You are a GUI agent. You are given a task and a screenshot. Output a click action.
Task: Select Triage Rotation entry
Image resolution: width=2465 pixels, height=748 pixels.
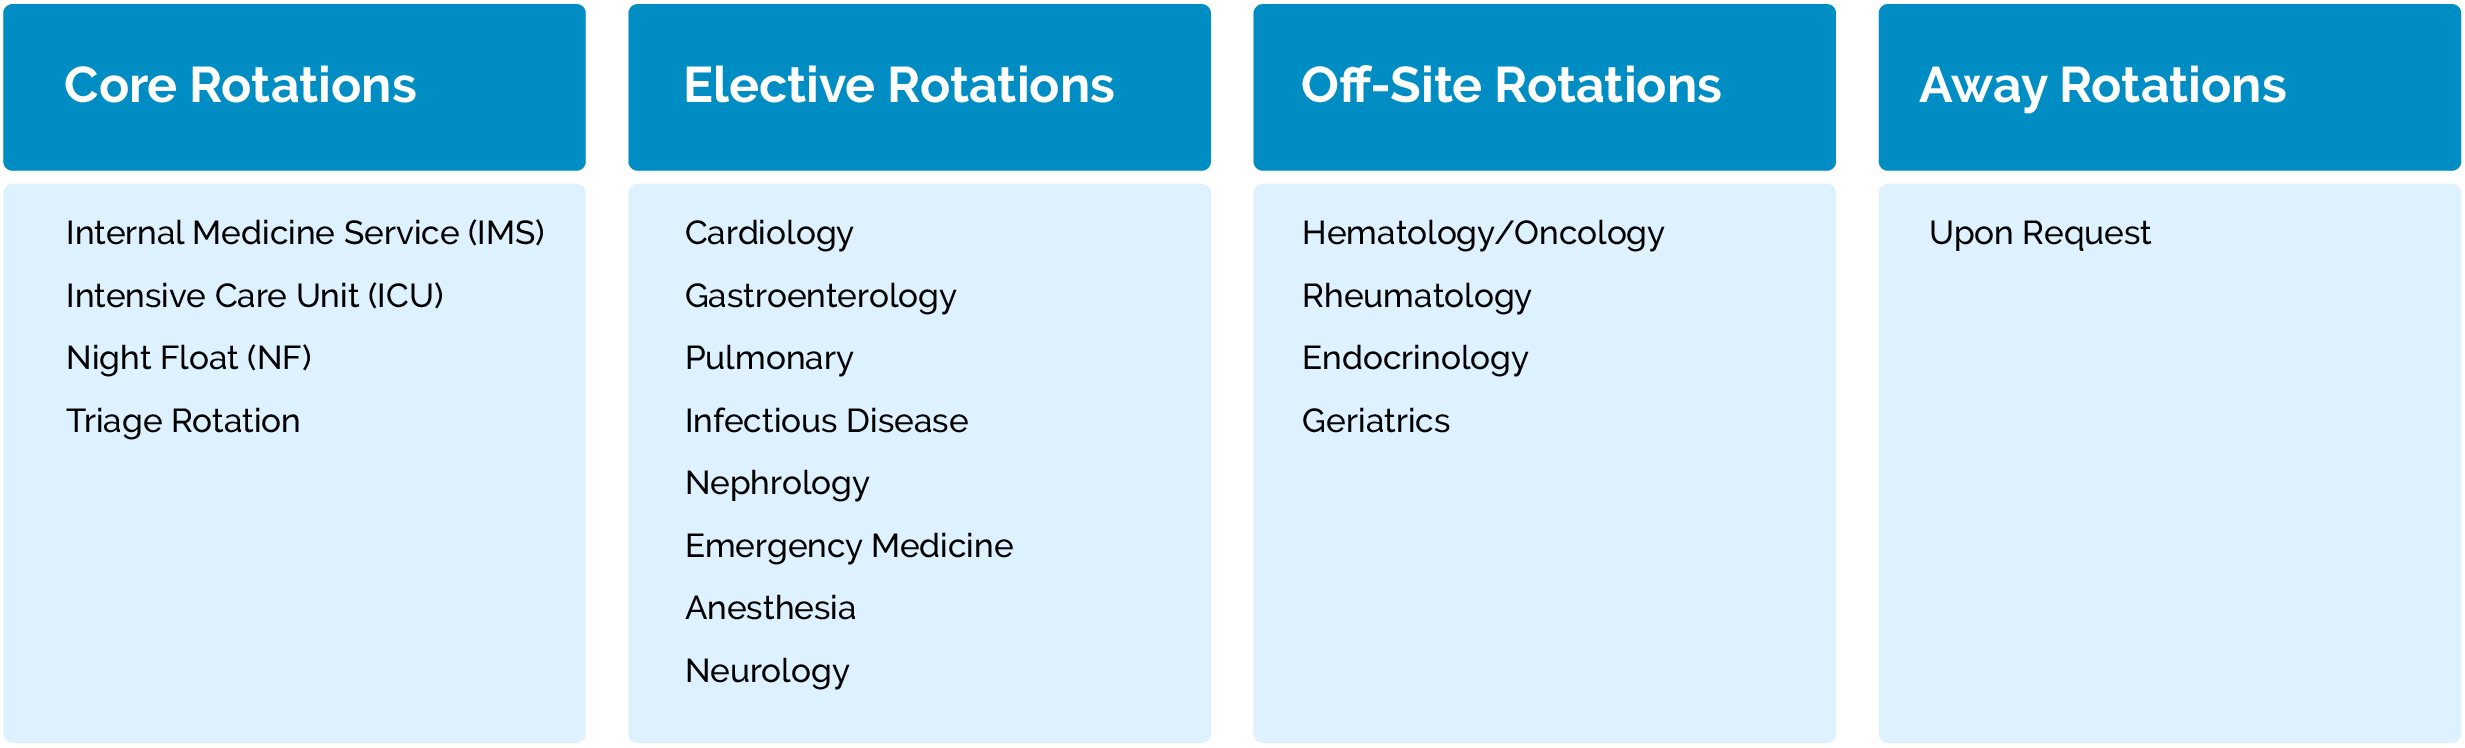click(183, 421)
